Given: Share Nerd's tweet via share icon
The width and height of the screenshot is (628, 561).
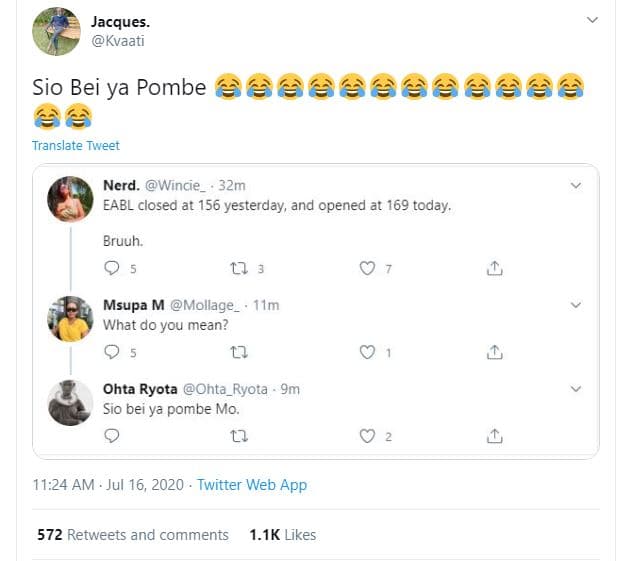Looking at the screenshot, I should [494, 268].
